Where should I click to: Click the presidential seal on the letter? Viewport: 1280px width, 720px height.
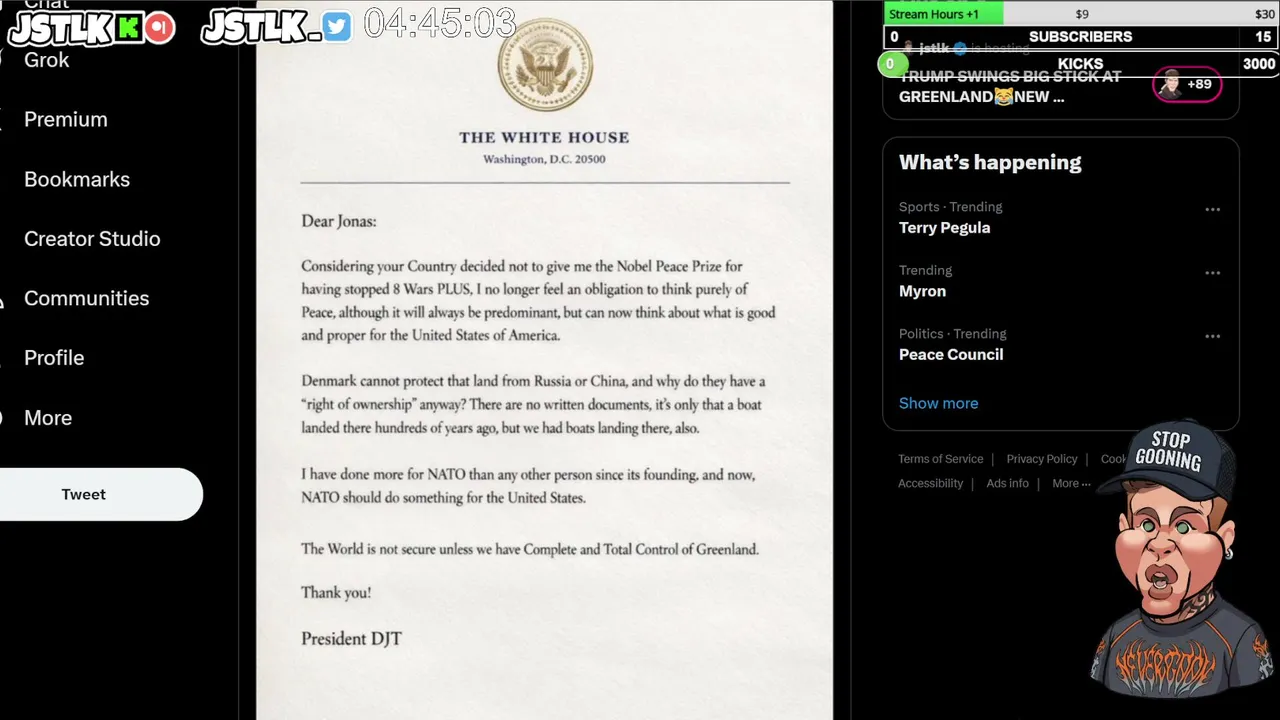click(x=545, y=65)
